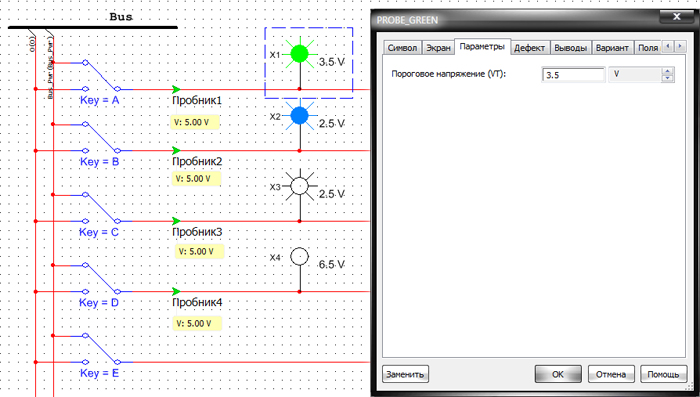The height and width of the screenshot is (397, 700).
Task: Show more tabs with right arrow
Action: (x=680, y=46)
